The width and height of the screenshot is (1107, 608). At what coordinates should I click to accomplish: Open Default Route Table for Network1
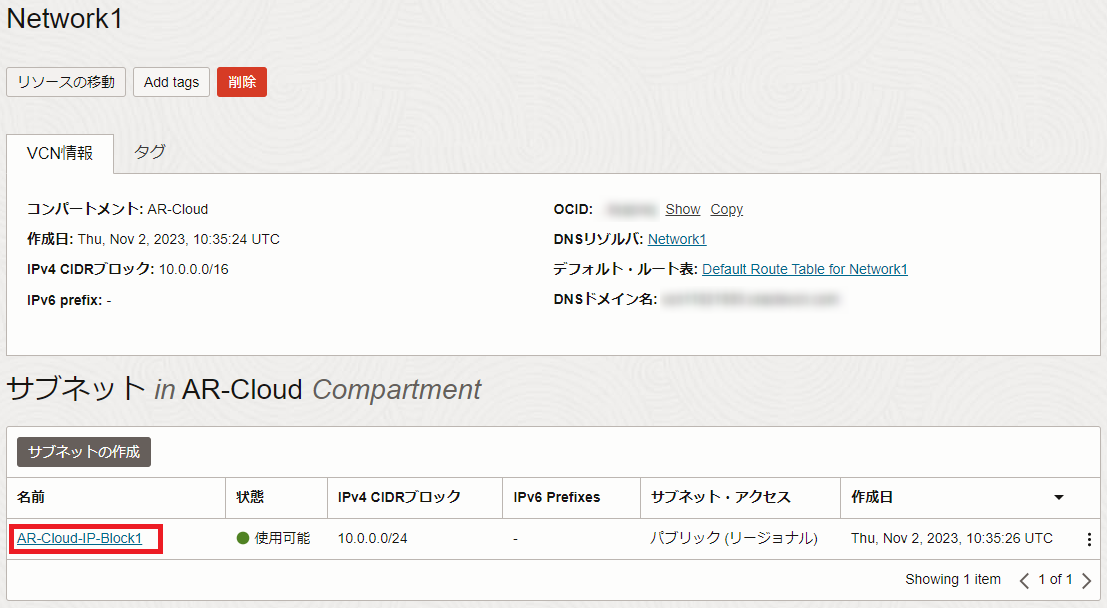coord(804,269)
